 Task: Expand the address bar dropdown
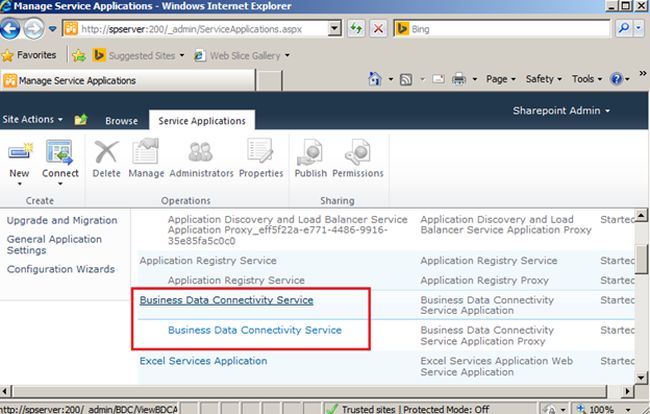point(335,29)
